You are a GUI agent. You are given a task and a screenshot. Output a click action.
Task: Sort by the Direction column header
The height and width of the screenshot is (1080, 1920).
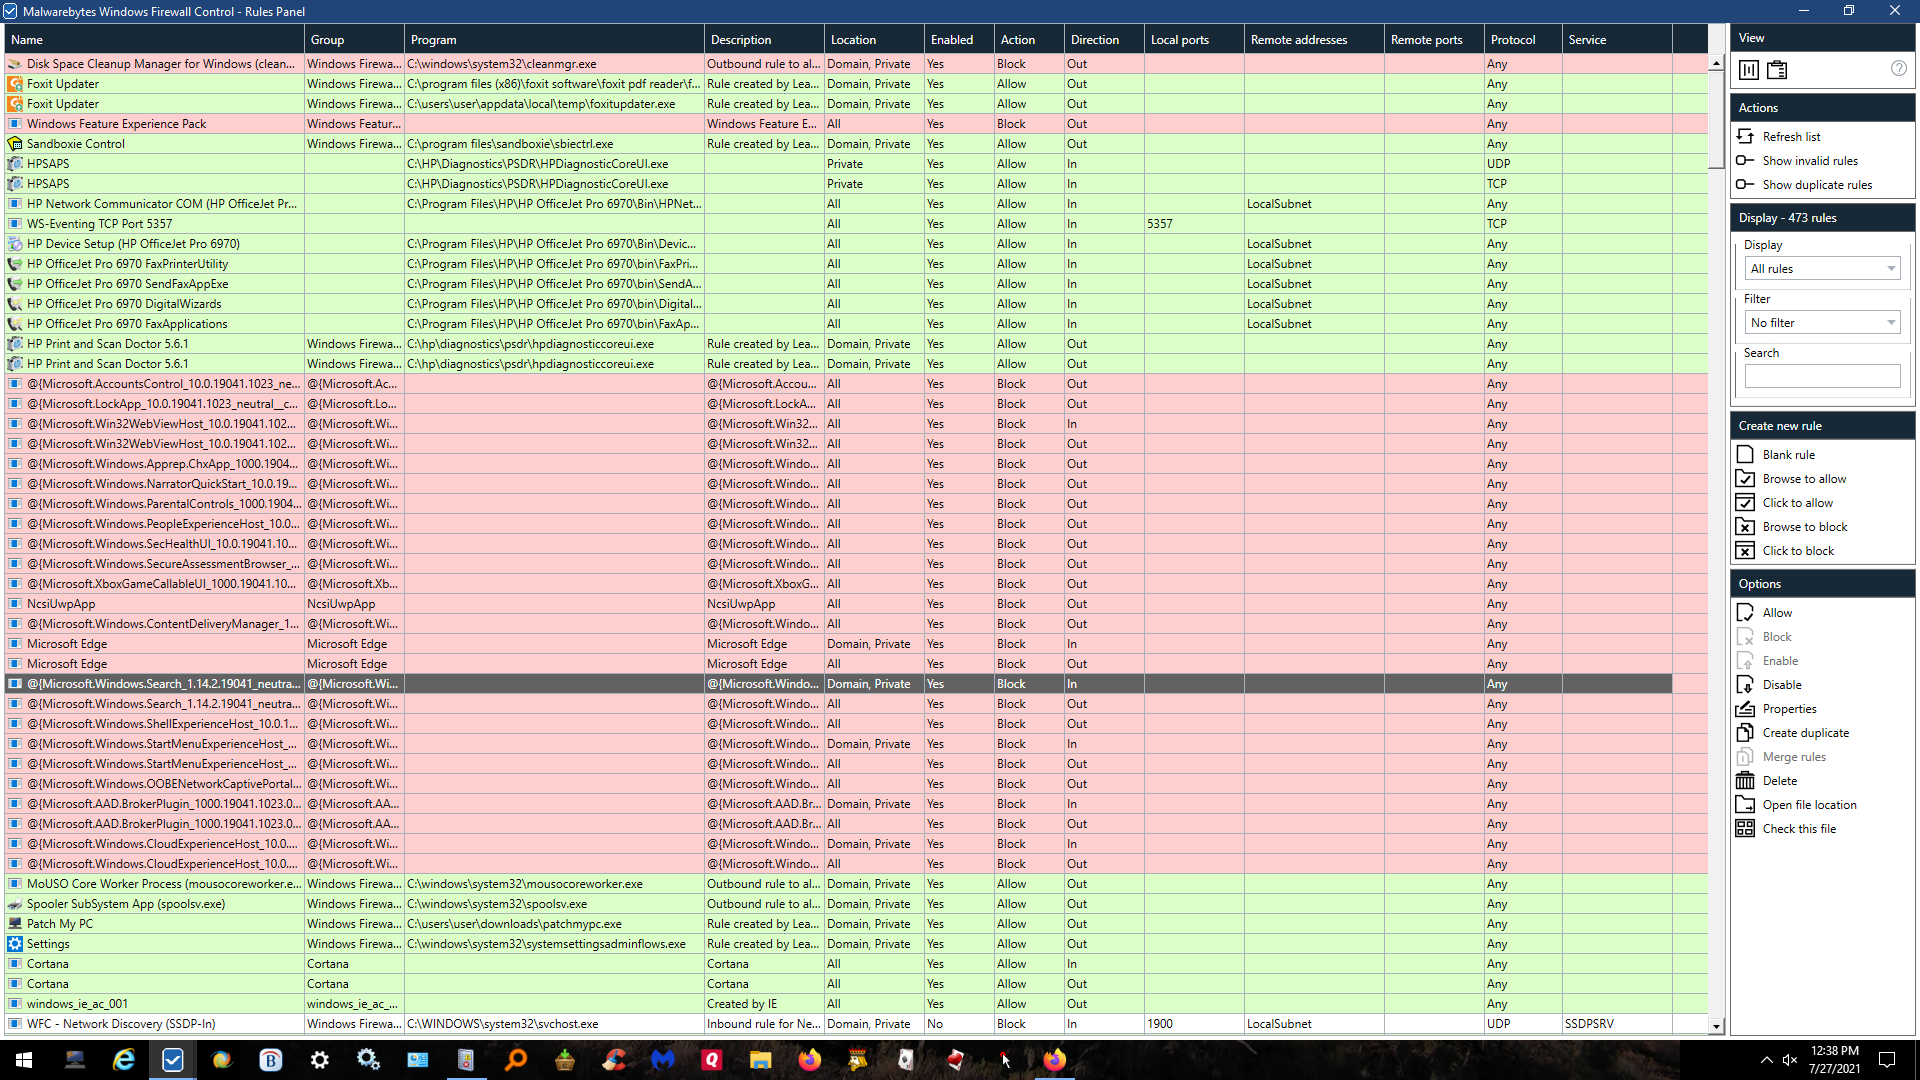tap(1094, 40)
